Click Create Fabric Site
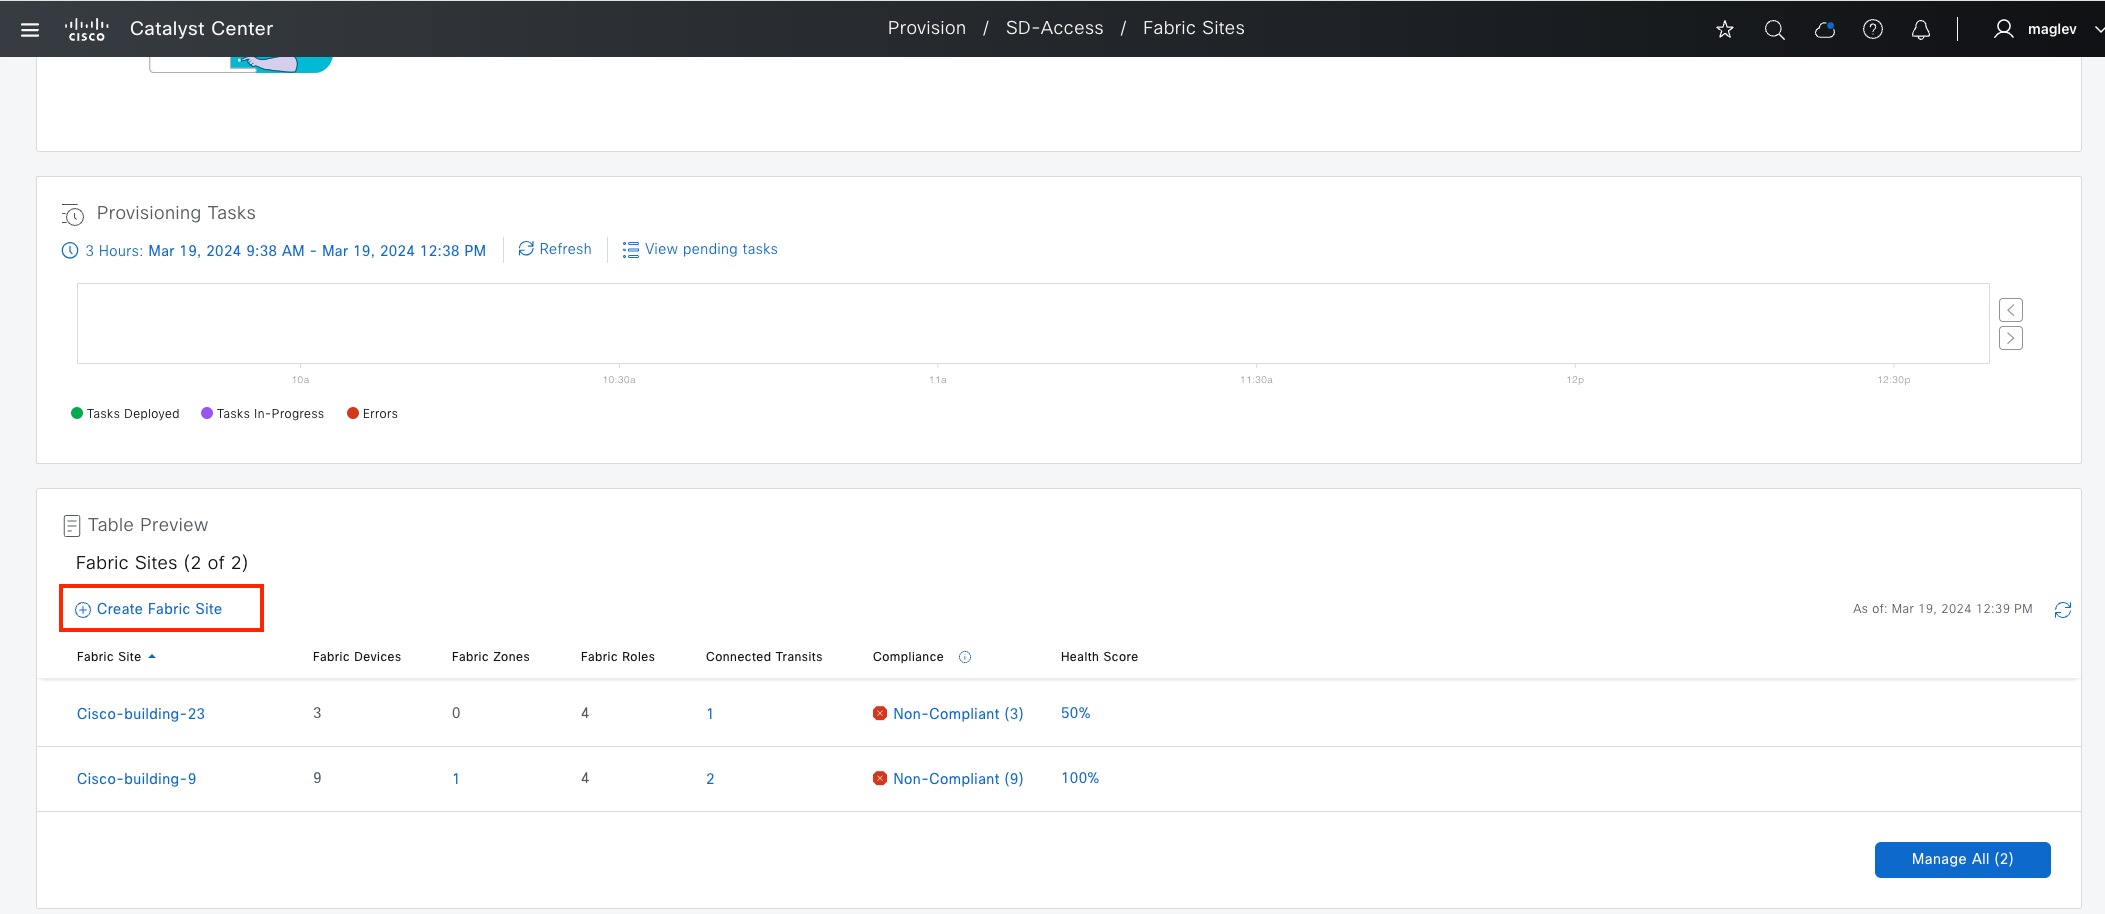 (159, 609)
